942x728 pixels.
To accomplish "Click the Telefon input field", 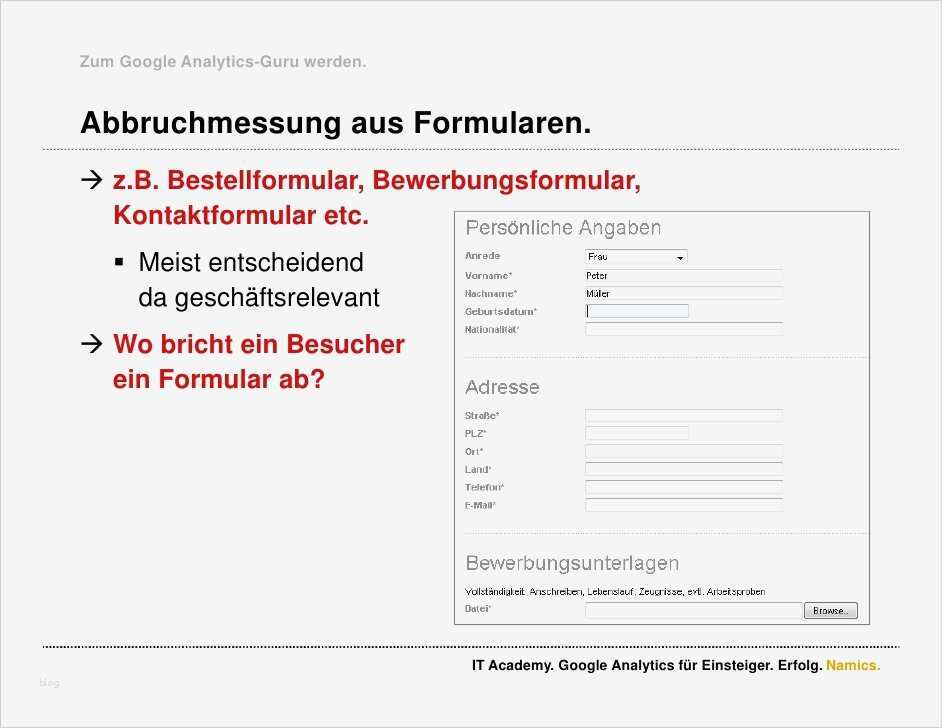I will coord(683,487).
